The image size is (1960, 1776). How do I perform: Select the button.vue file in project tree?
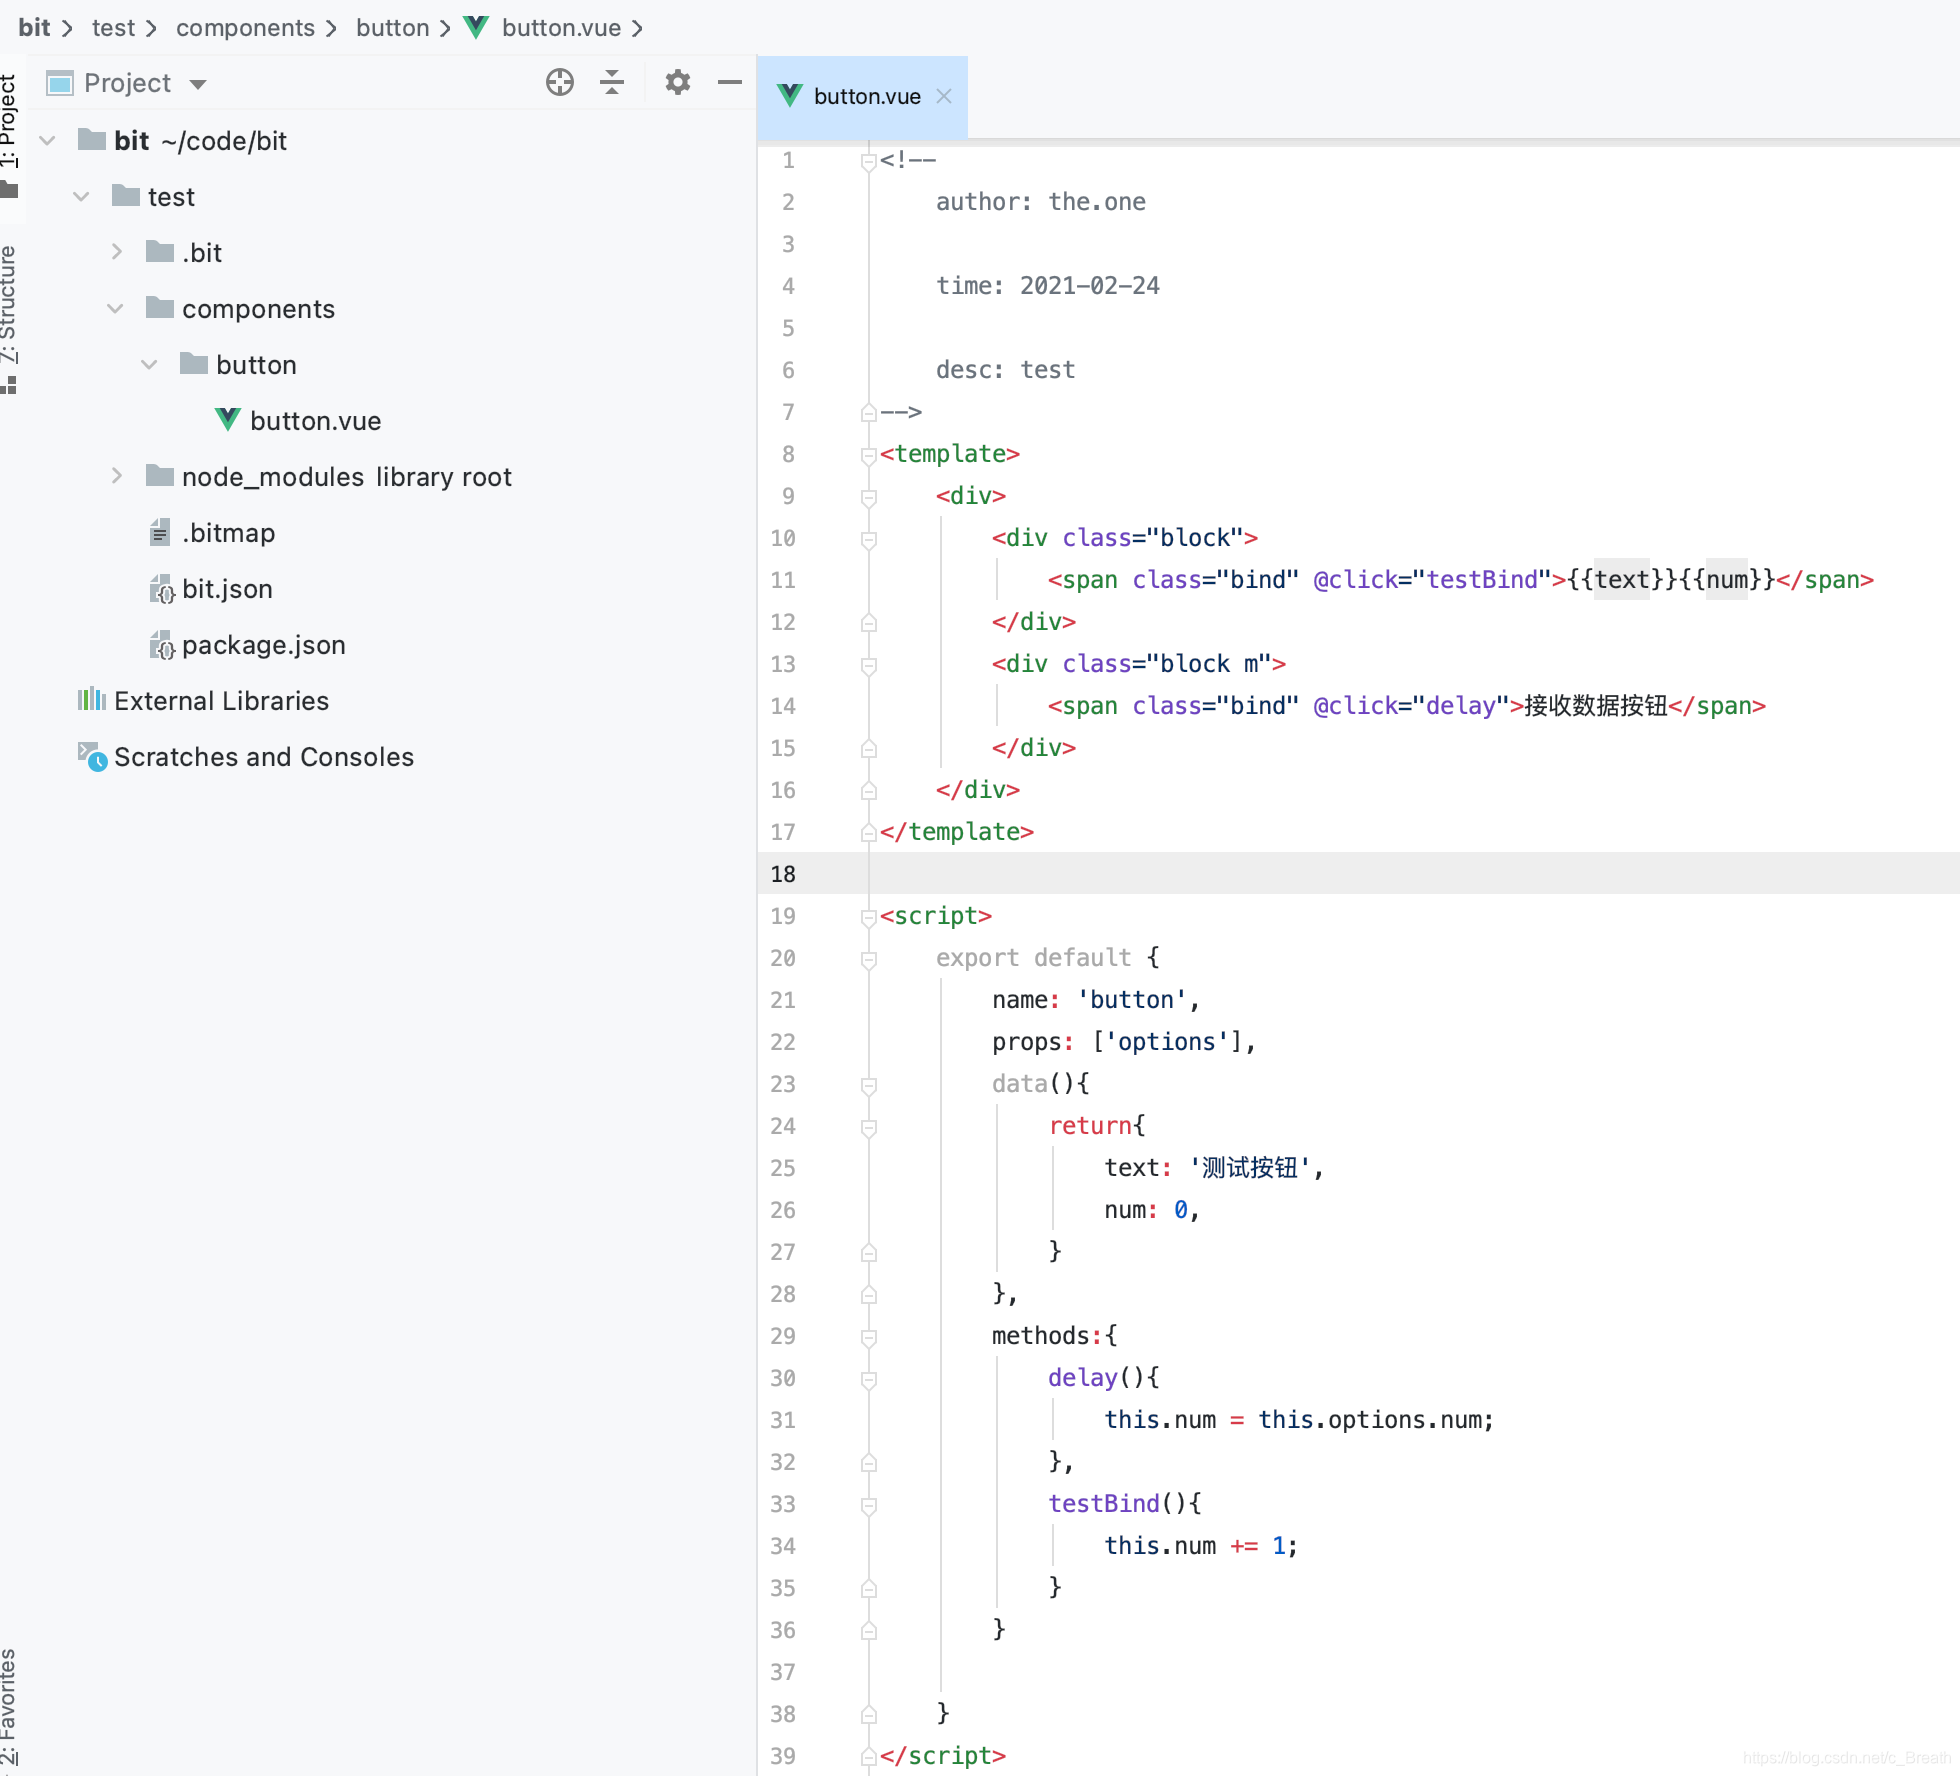315,421
